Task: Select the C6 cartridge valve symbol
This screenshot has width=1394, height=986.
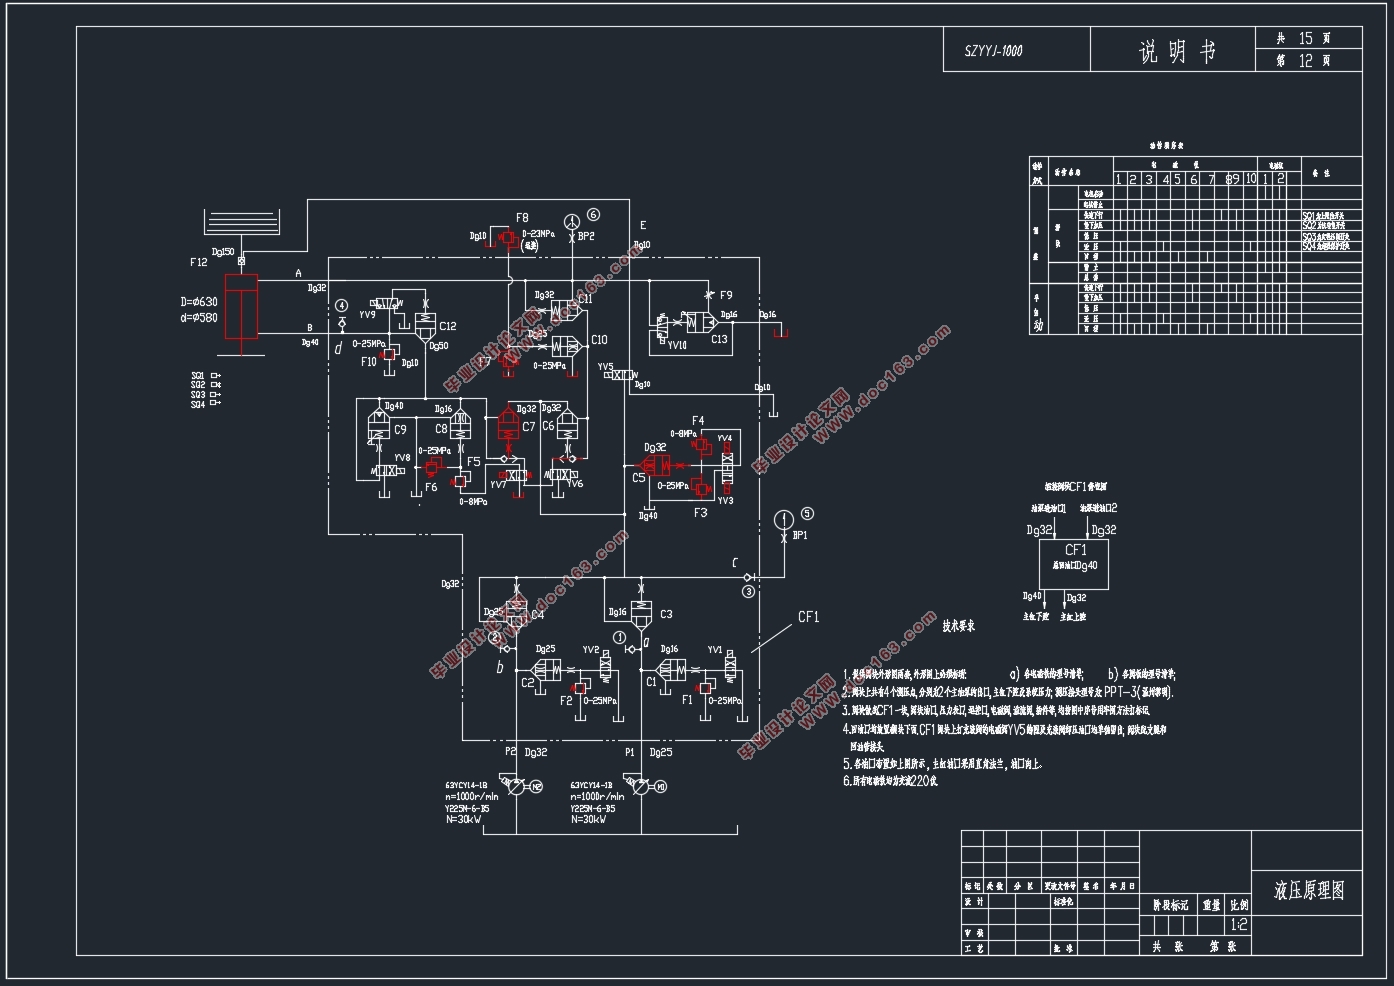Action: (x=566, y=426)
